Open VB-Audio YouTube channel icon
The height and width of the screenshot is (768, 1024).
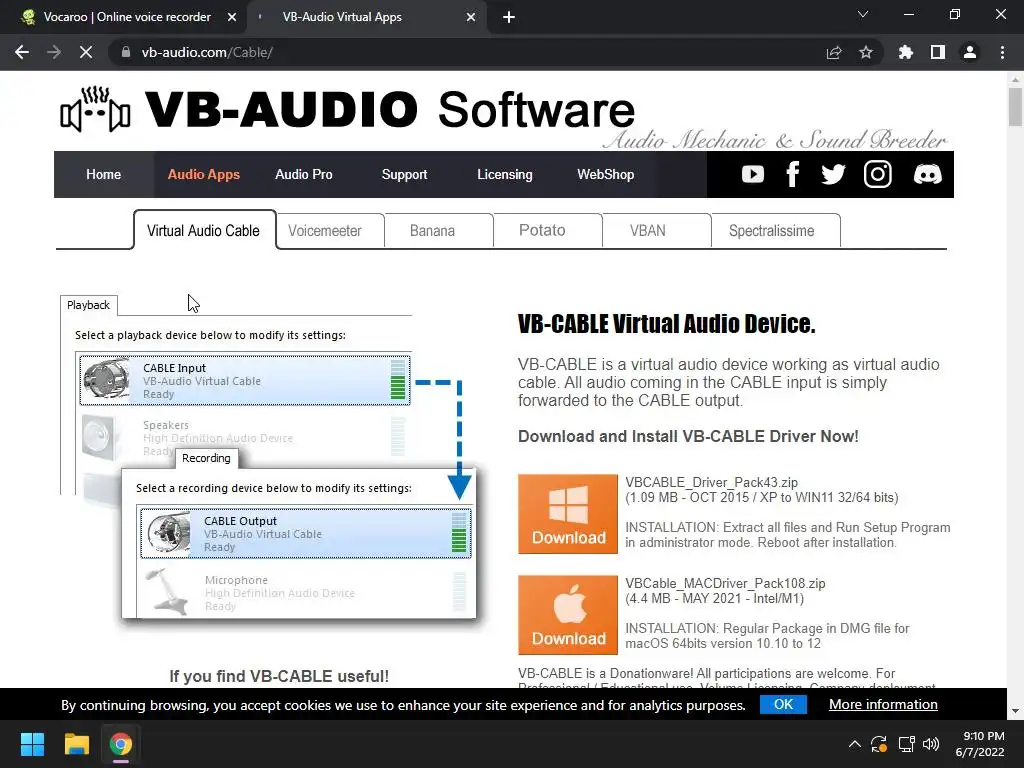tap(752, 174)
